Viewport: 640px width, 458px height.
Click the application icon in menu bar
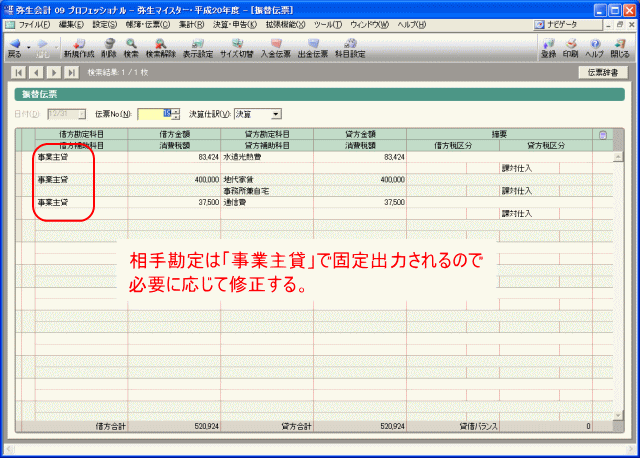(x=10, y=25)
